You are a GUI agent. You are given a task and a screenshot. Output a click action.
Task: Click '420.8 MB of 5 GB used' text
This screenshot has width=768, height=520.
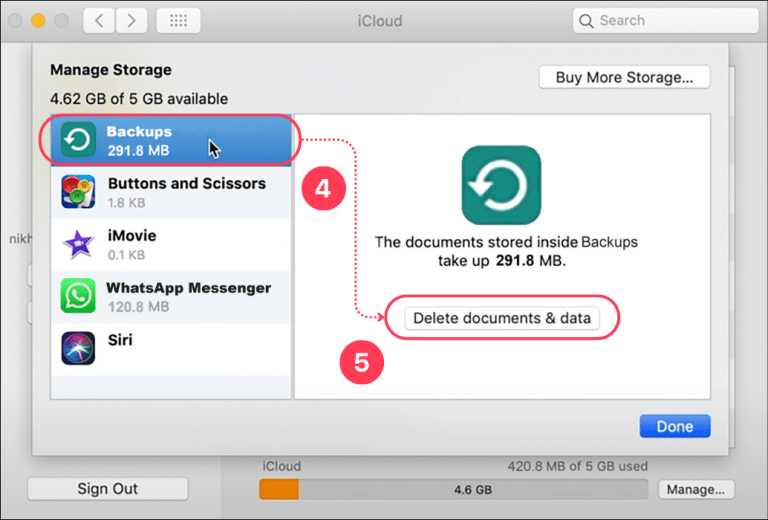point(577,466)
